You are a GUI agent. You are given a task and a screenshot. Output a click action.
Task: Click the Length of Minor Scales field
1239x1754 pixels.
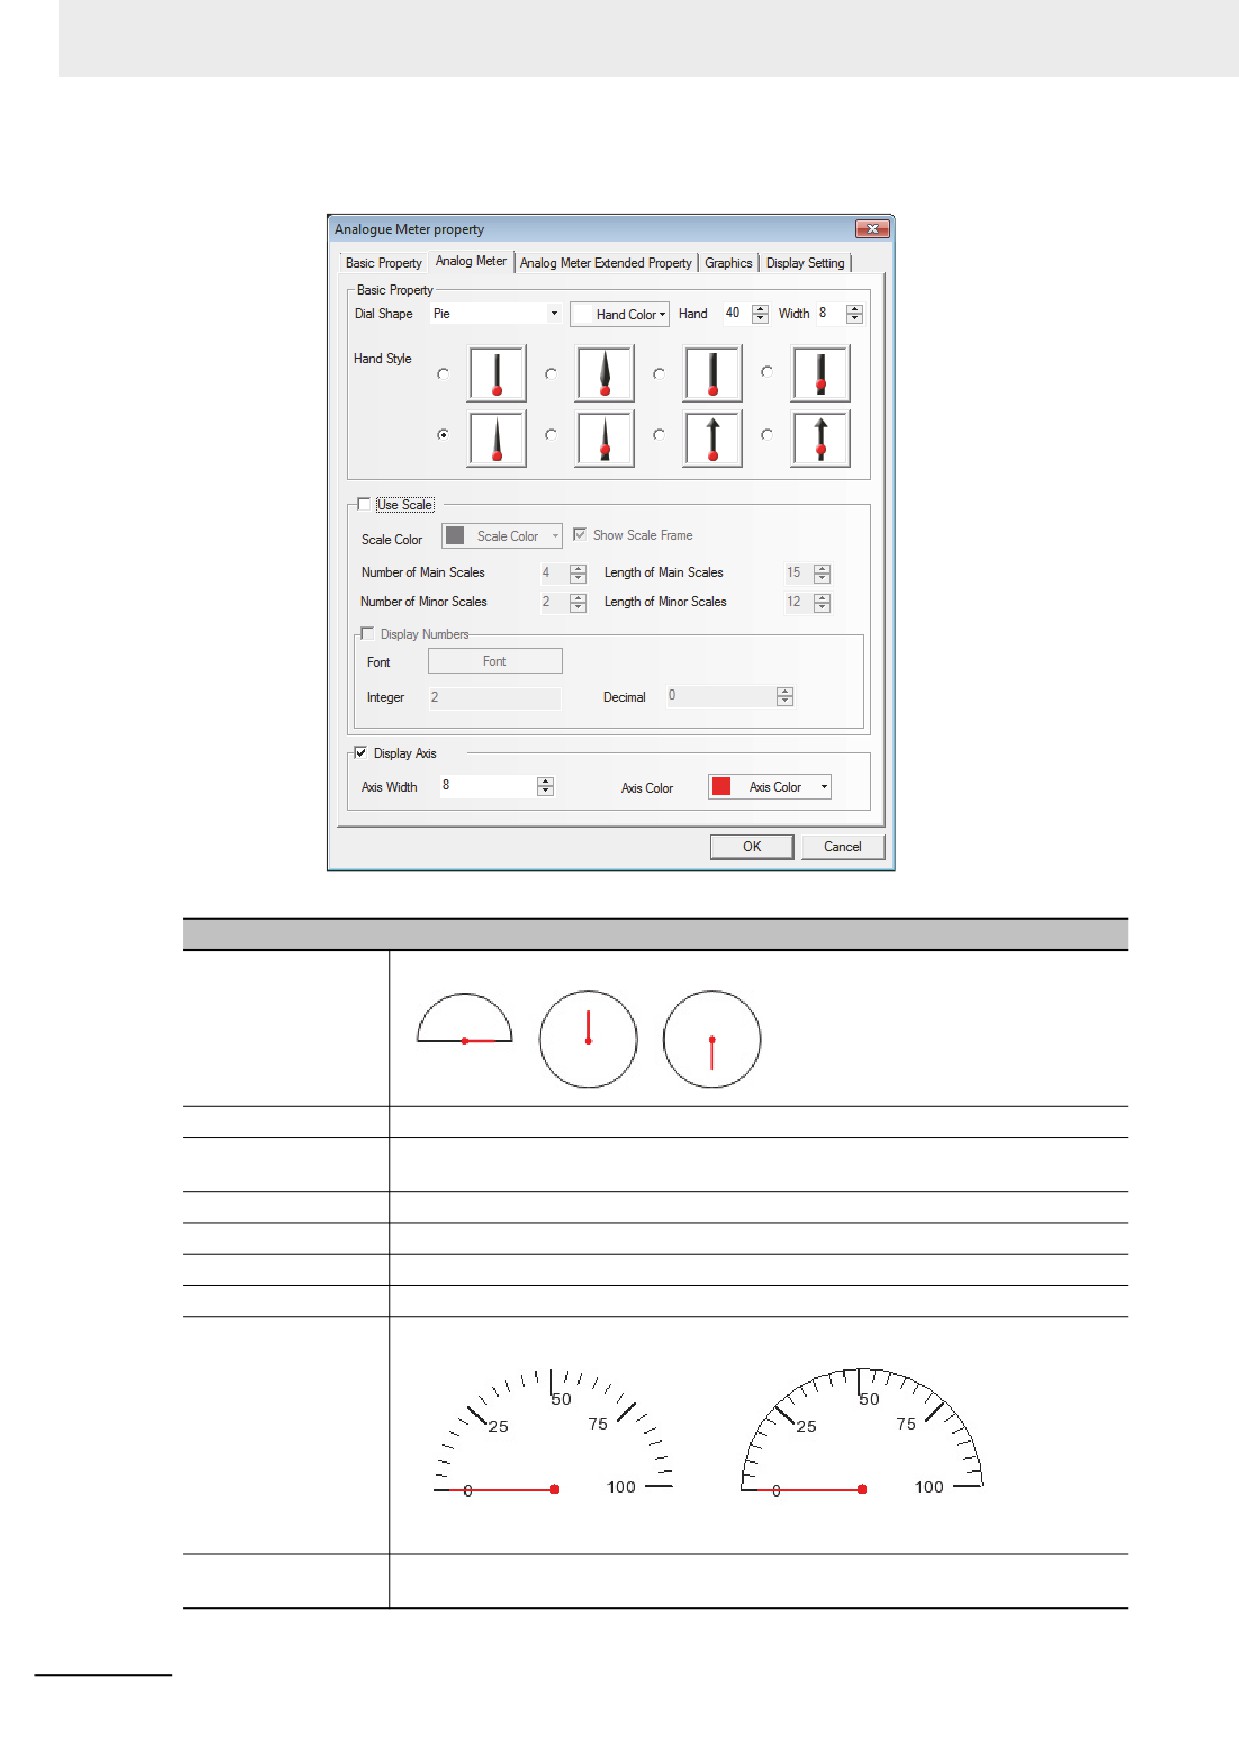(x=799, y=603)
